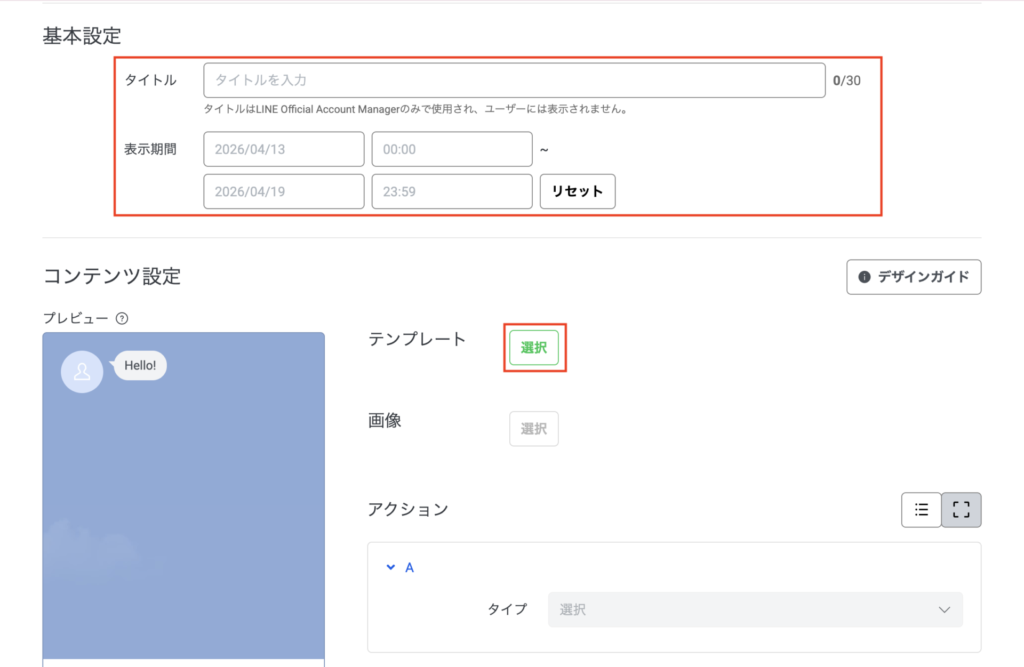Collapse action A chevron

click(391, 567)
